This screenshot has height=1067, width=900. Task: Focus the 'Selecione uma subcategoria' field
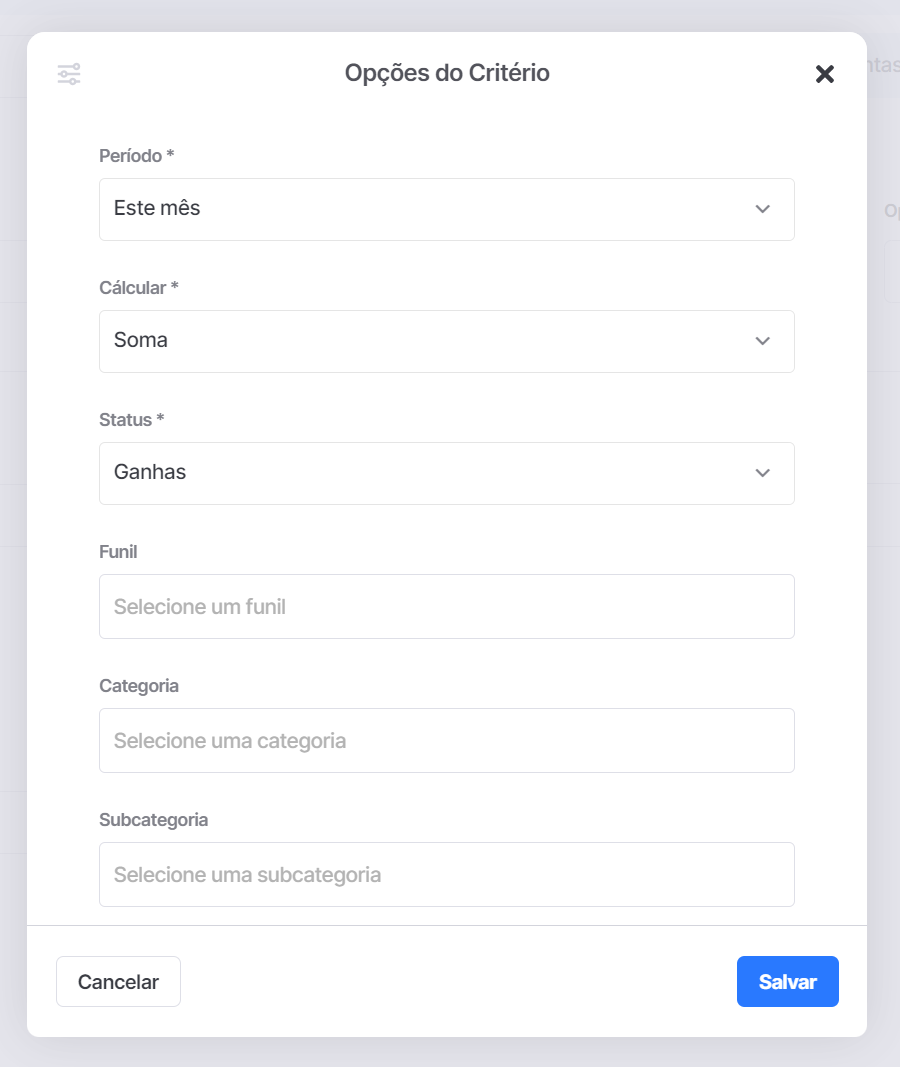point(447,874)
